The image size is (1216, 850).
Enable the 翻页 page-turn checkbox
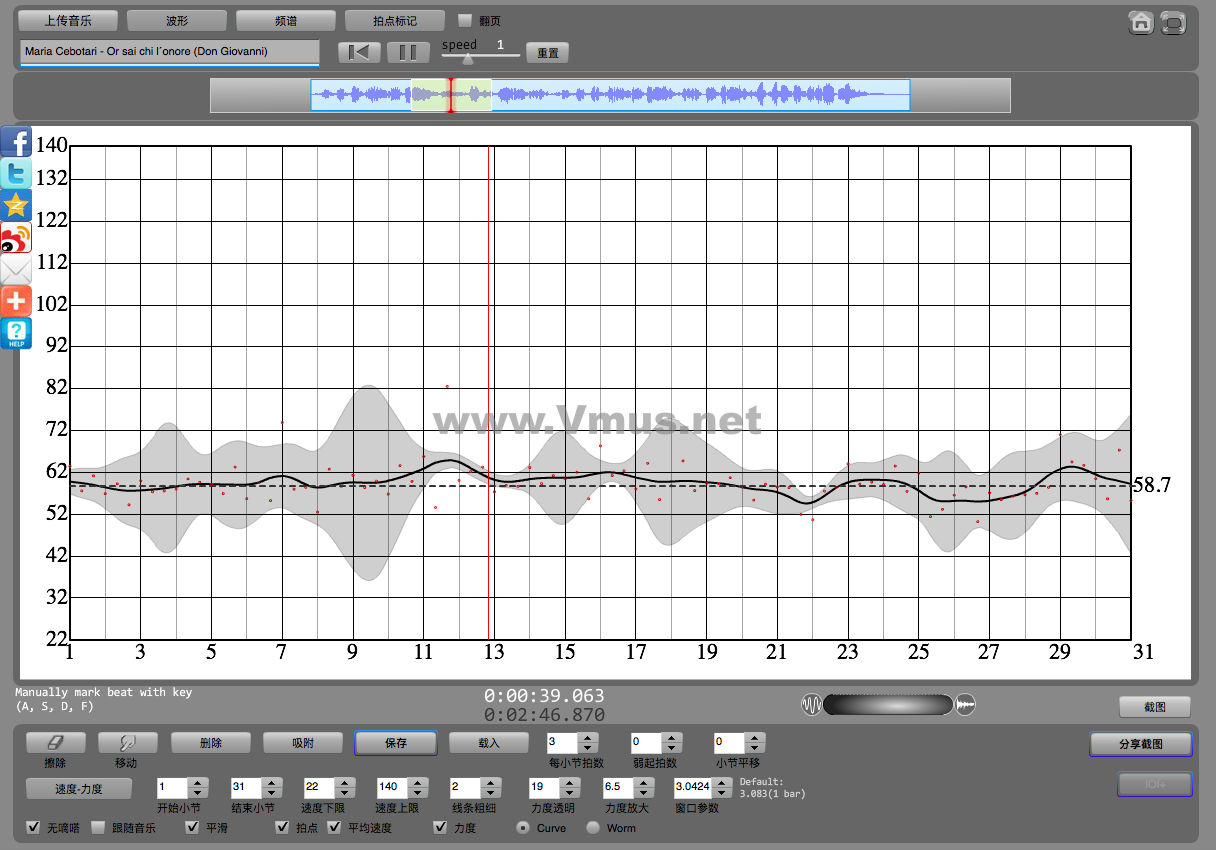pyautogui.click(x=465, y=20)
